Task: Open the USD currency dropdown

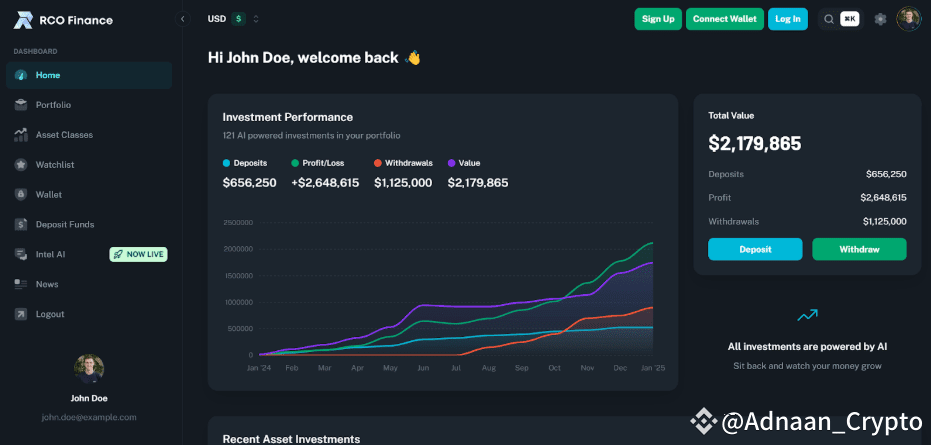Action: [x=233, y=19]
